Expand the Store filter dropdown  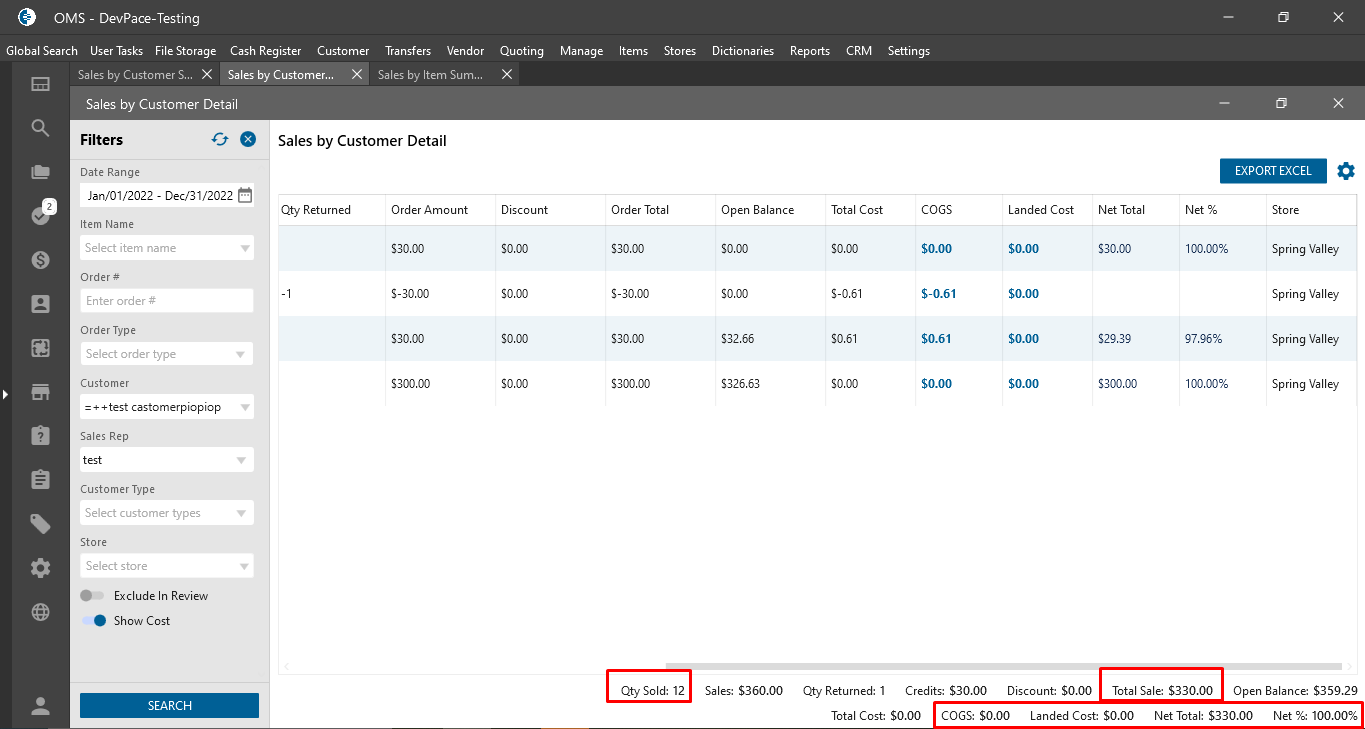166,566
